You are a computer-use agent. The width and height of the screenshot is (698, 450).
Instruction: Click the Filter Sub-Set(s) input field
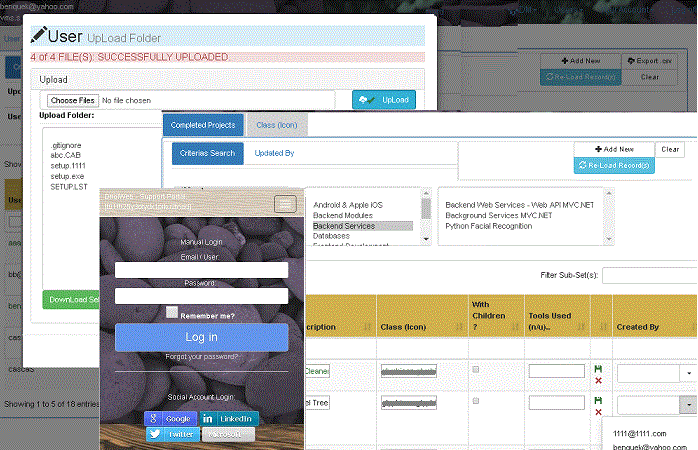[x=648, y=275]
